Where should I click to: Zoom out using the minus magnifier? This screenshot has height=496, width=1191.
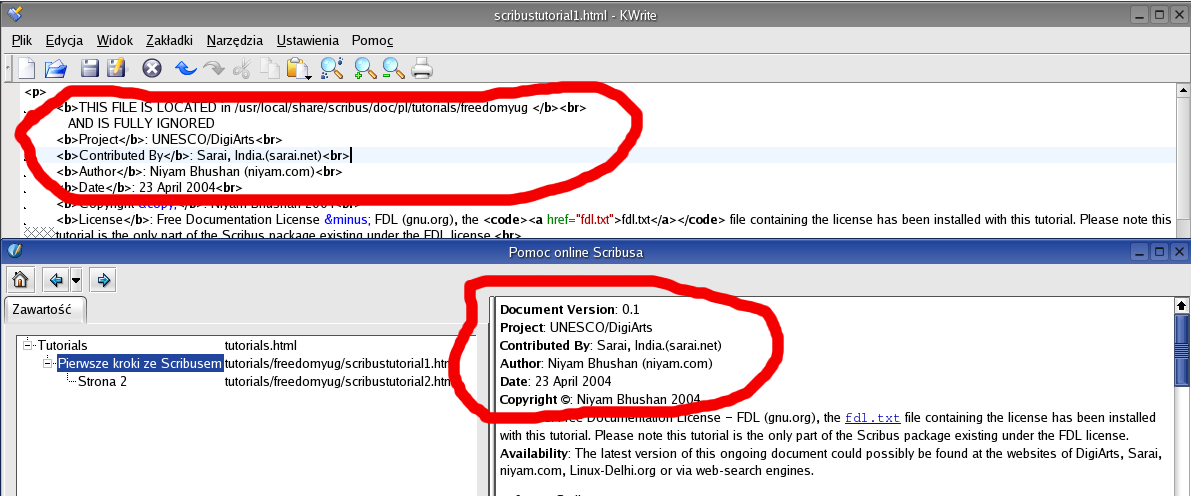pyautogui.click(x=393, y=68)
